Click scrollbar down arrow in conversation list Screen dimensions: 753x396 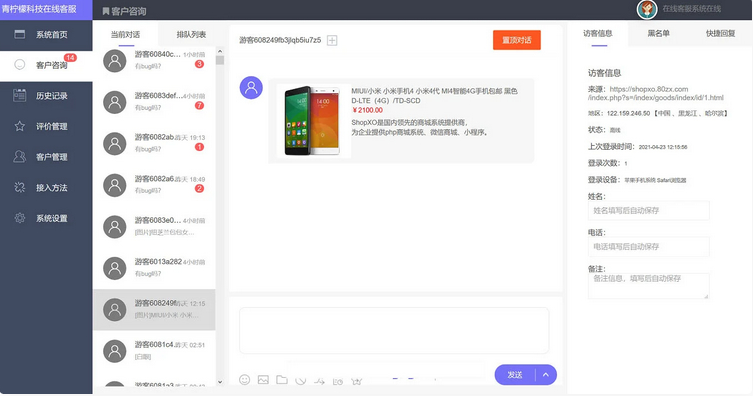click(x=220, y=382)
